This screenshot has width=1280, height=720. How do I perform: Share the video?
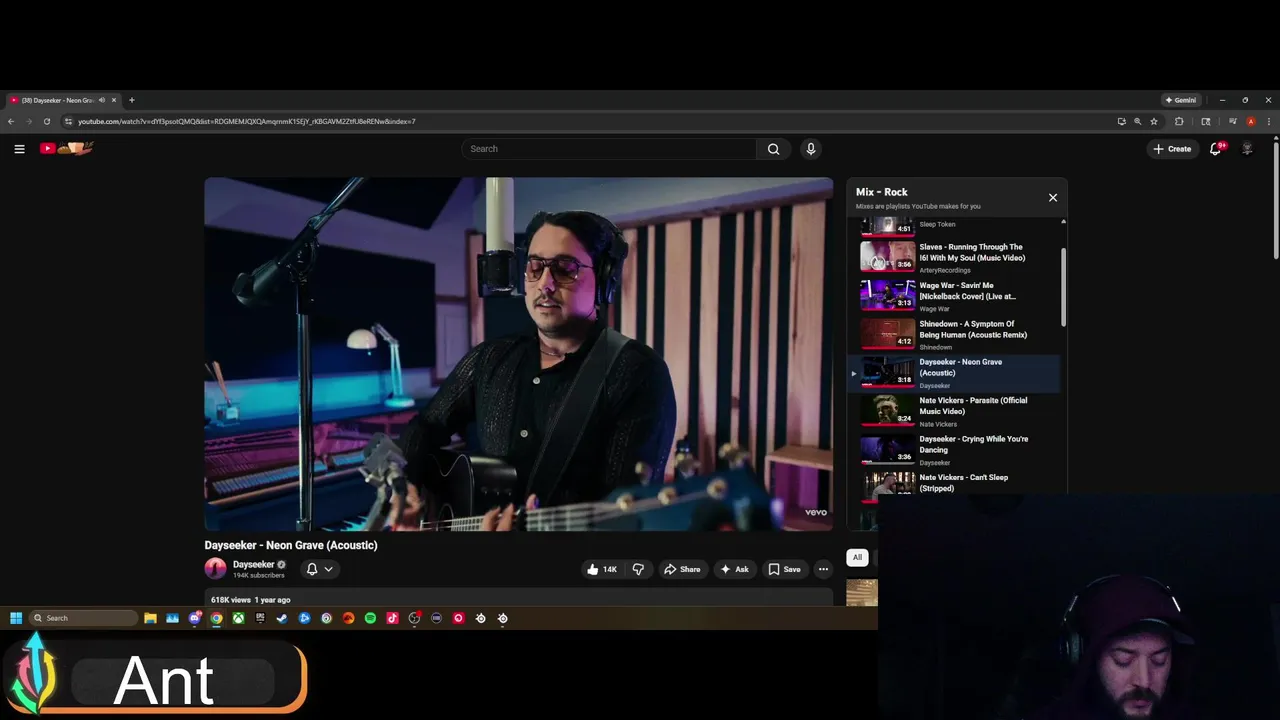[x=682, y=569]
